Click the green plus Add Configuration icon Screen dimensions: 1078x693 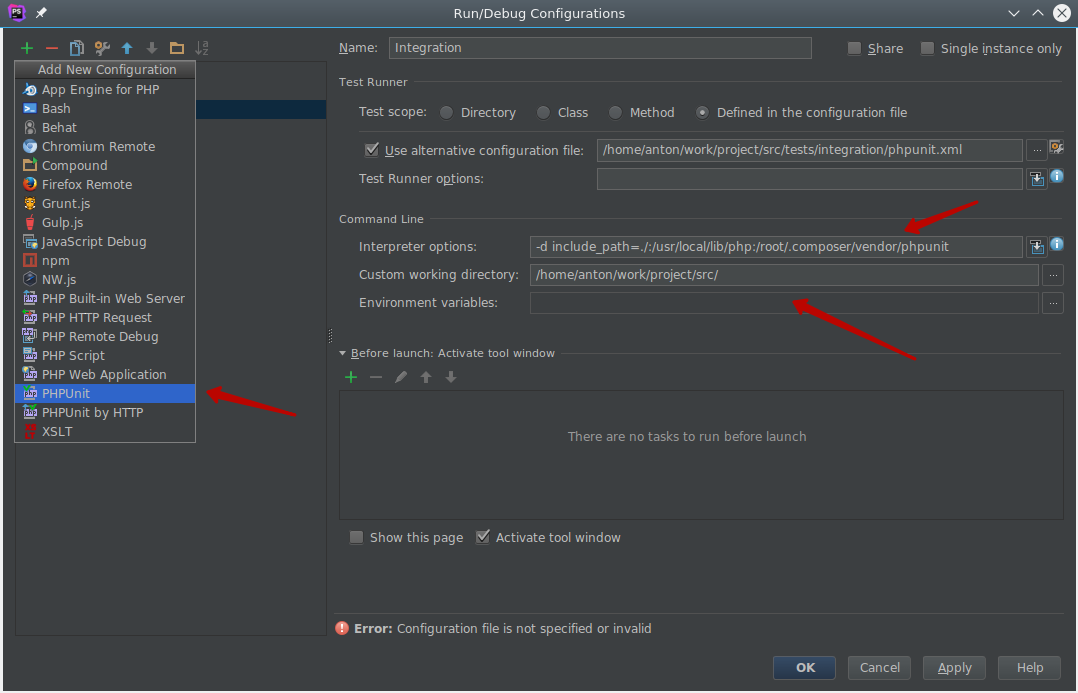click(x=27, y=48)
